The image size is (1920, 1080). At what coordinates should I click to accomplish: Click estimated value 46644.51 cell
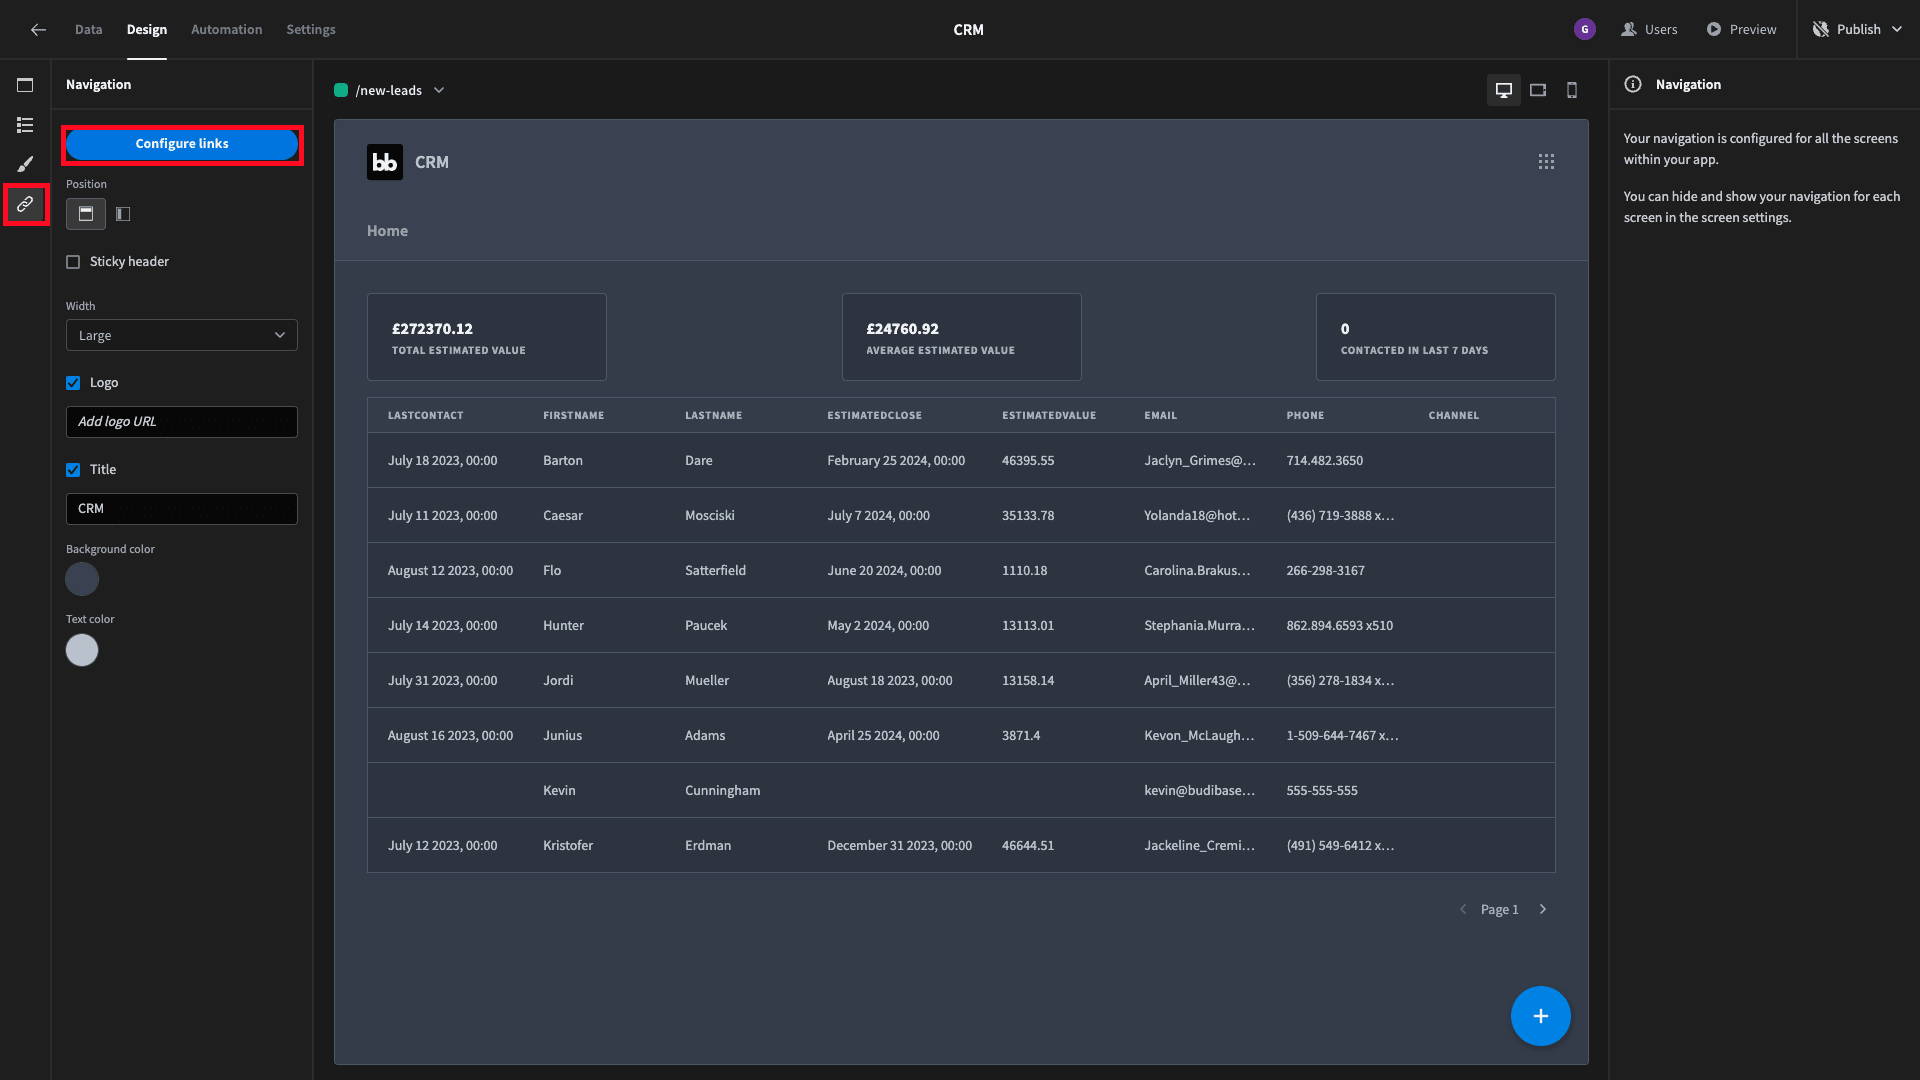1027,846
